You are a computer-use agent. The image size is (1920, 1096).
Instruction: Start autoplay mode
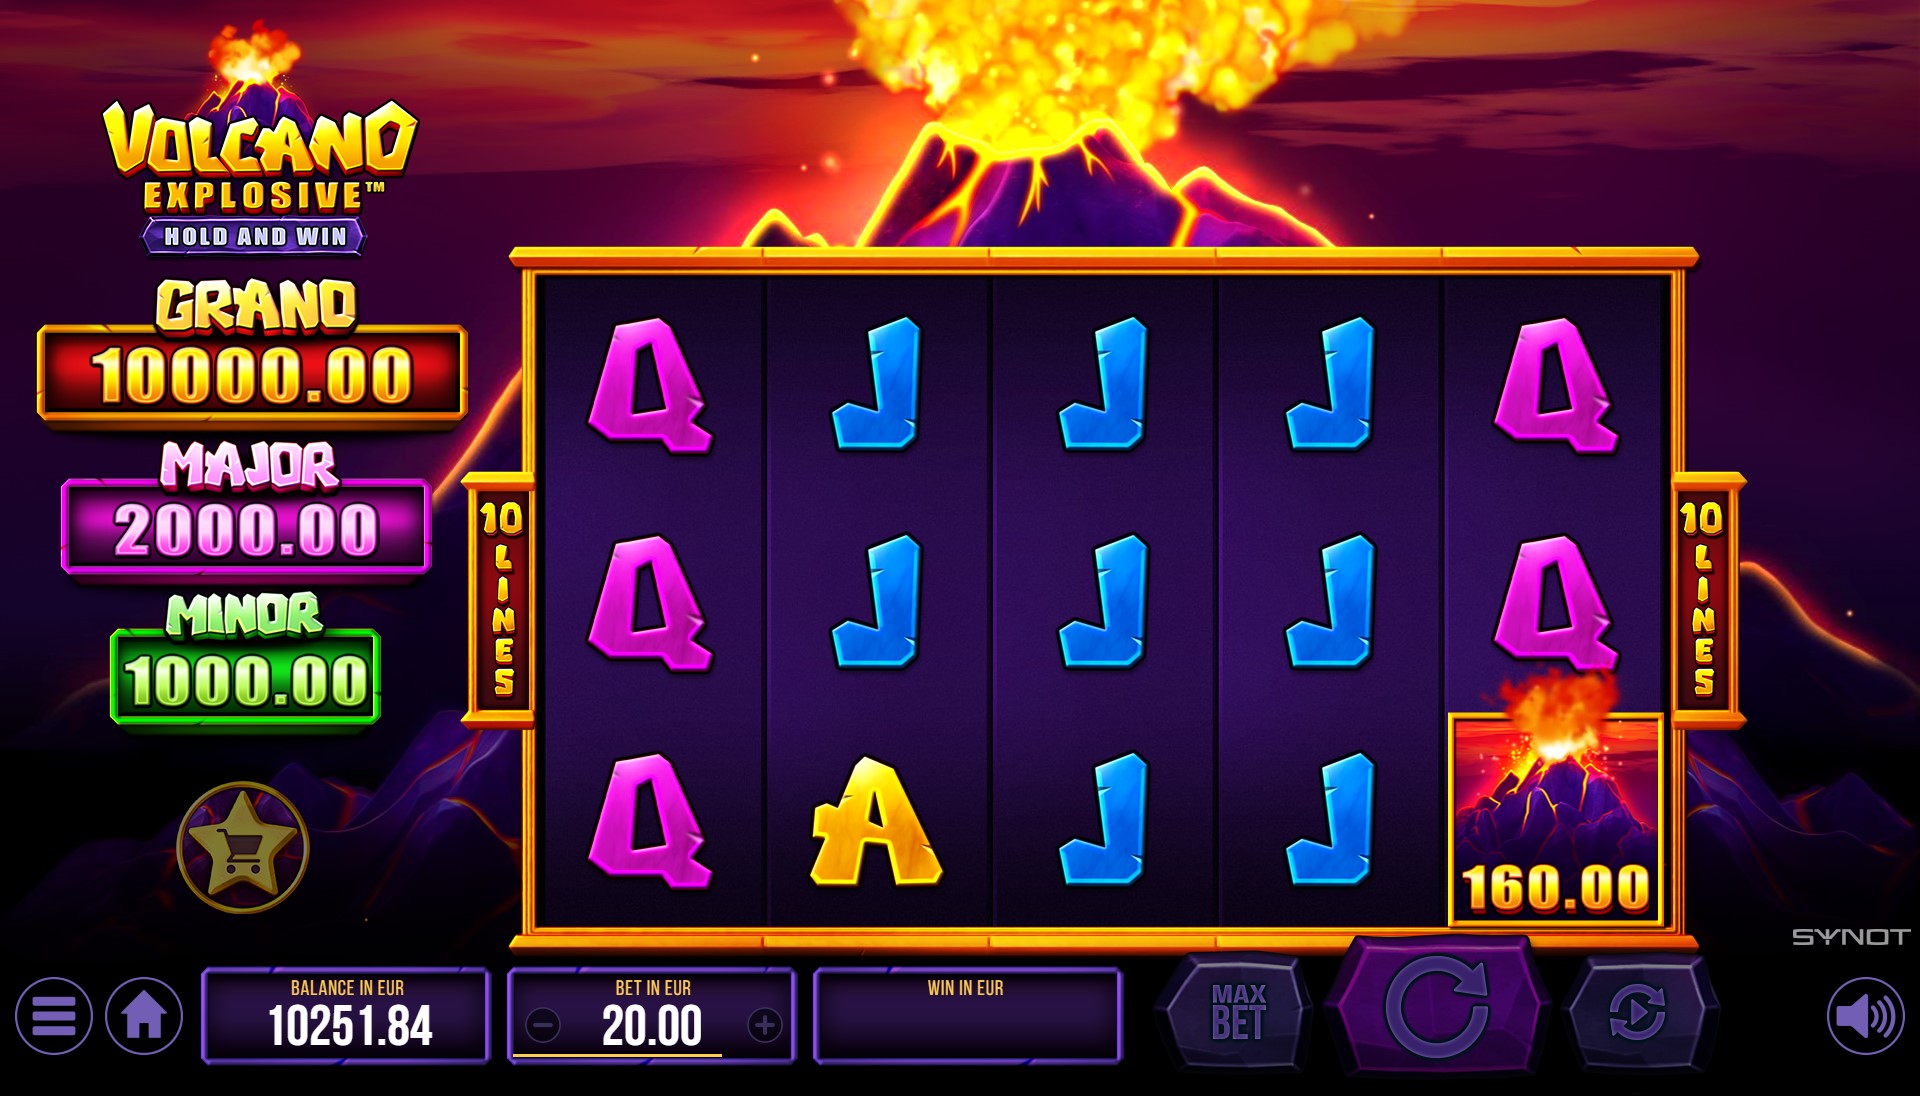[x=1637, y=1012]
